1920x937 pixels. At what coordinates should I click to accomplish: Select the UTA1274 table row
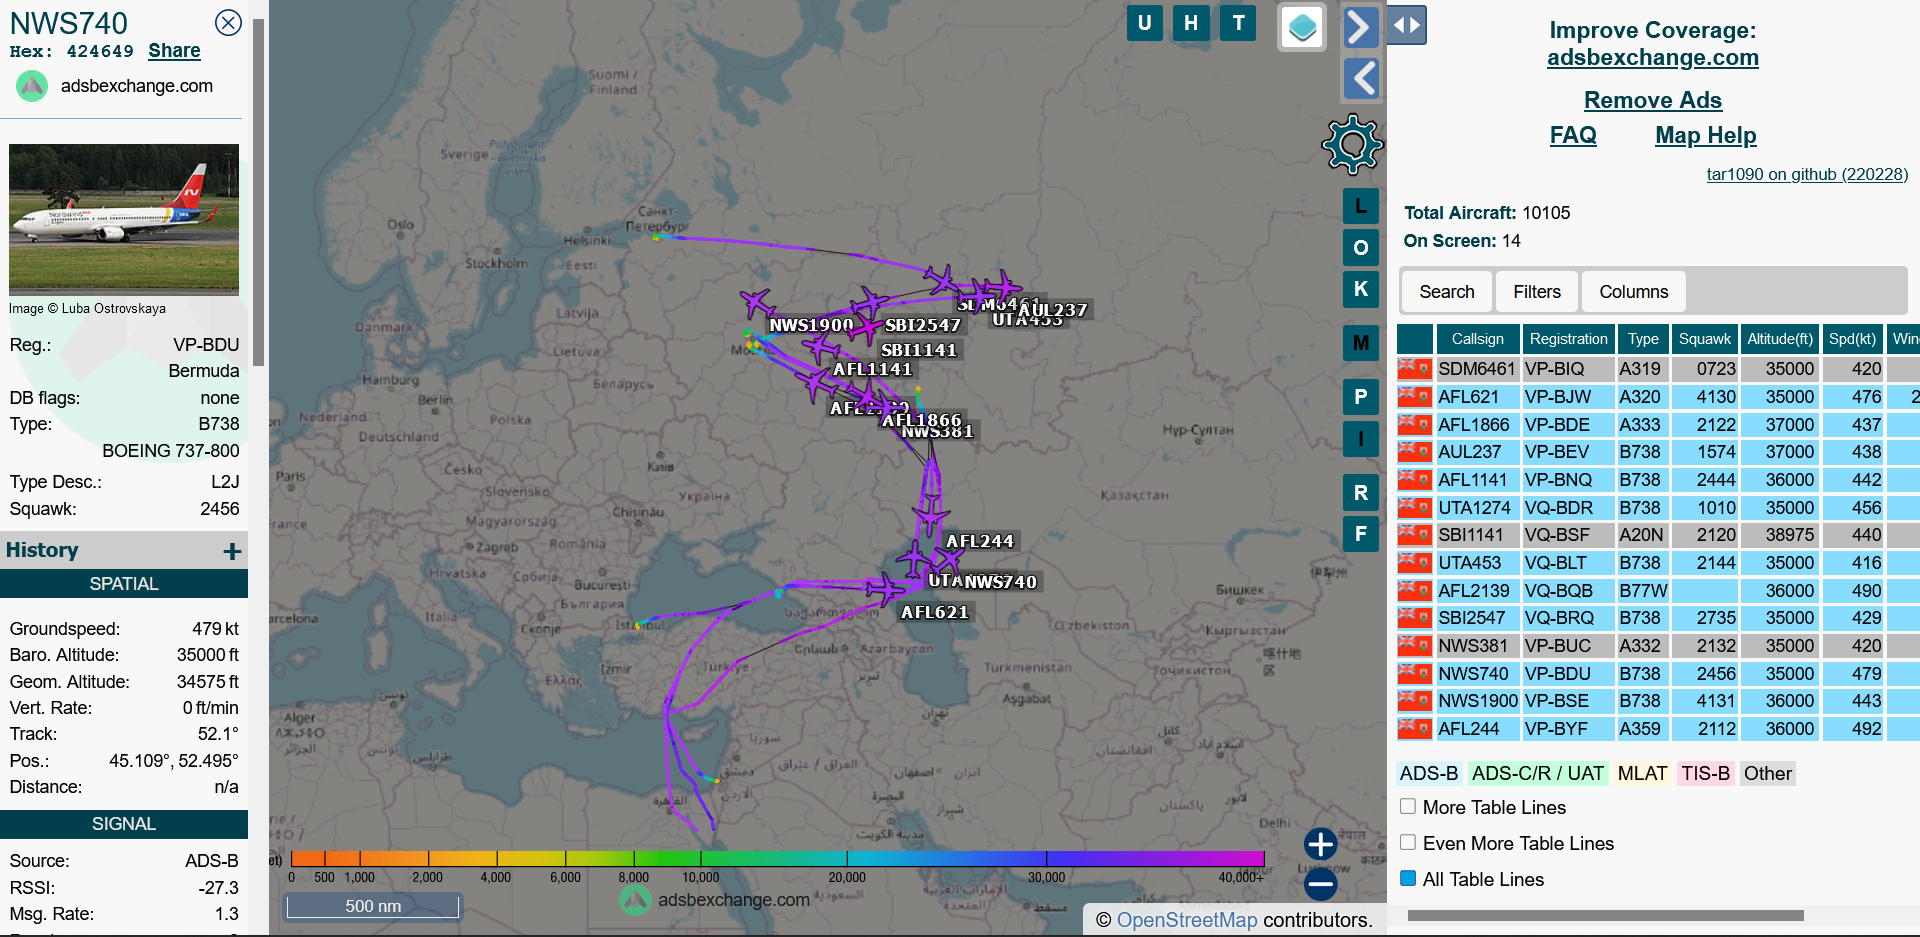1658,508
